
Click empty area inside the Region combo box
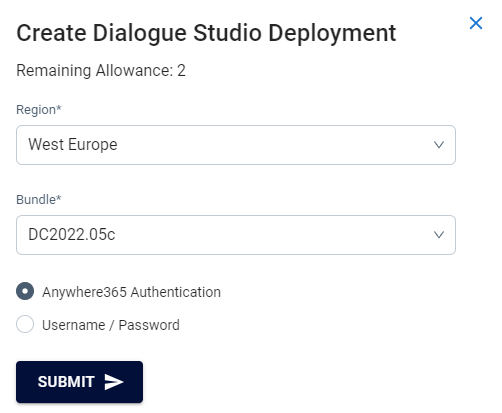[x=273, y=145]
